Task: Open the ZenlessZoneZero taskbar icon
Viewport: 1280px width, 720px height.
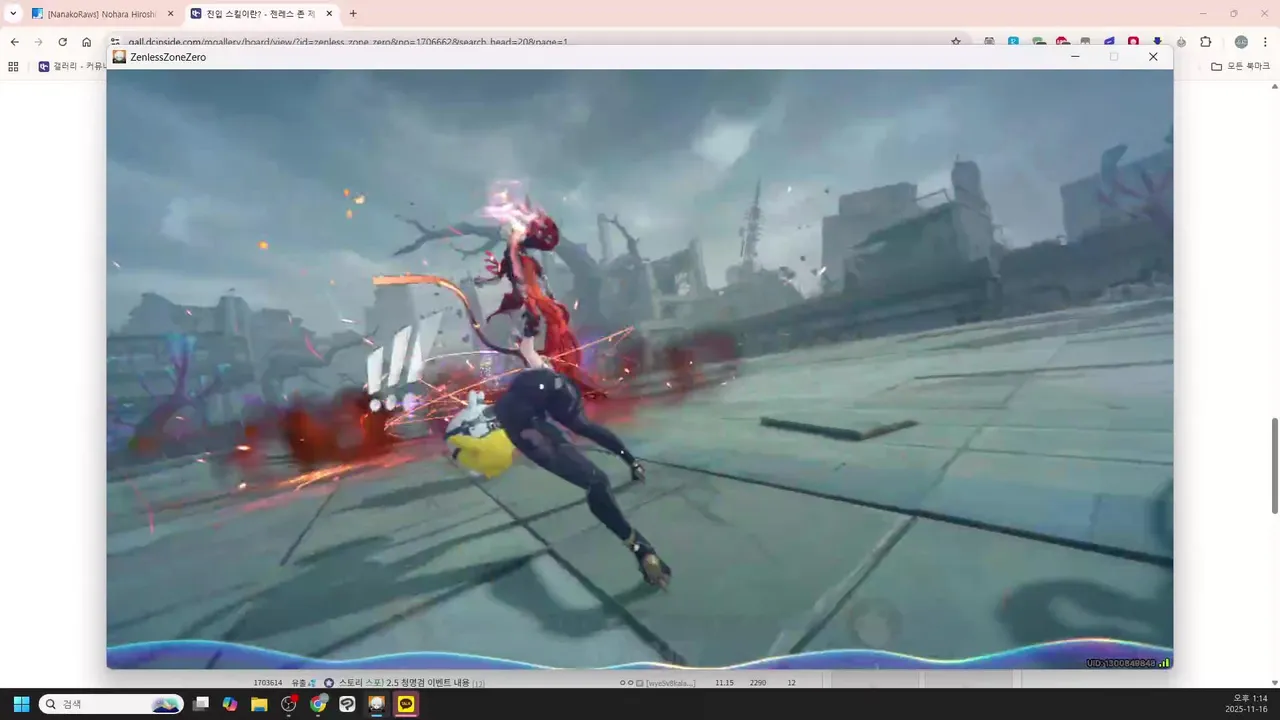Action: (376, 704)
